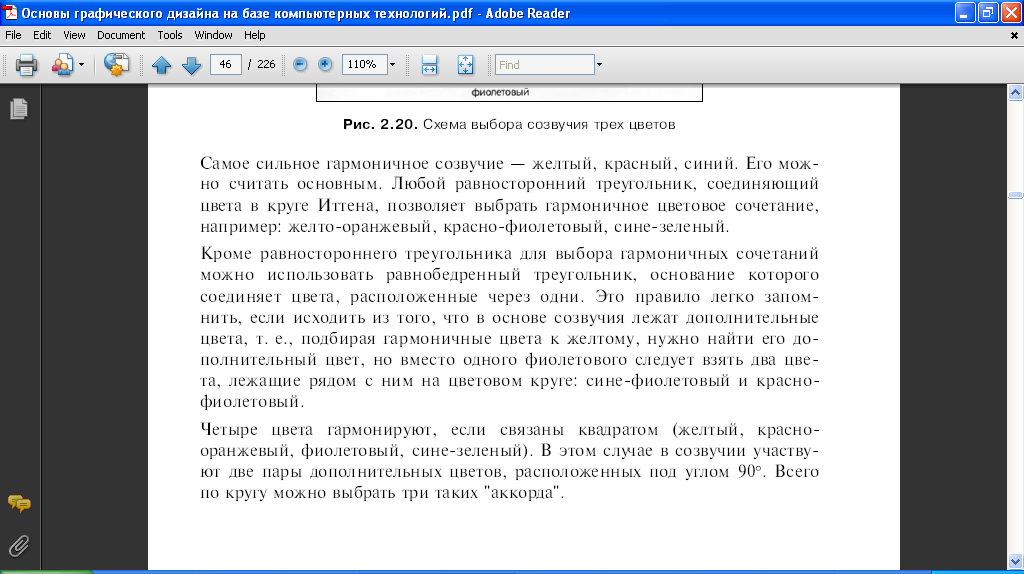Open the Attachments paperclip panel

(19, 546)
